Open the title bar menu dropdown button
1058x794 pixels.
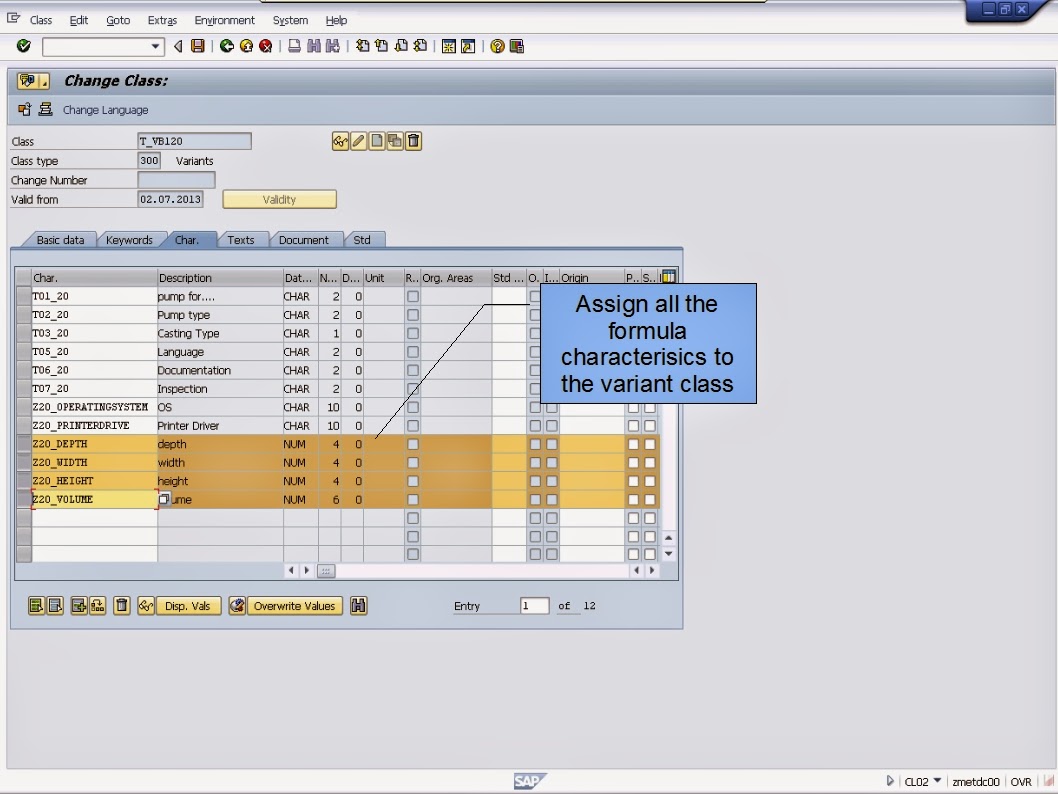pos(33,81)
